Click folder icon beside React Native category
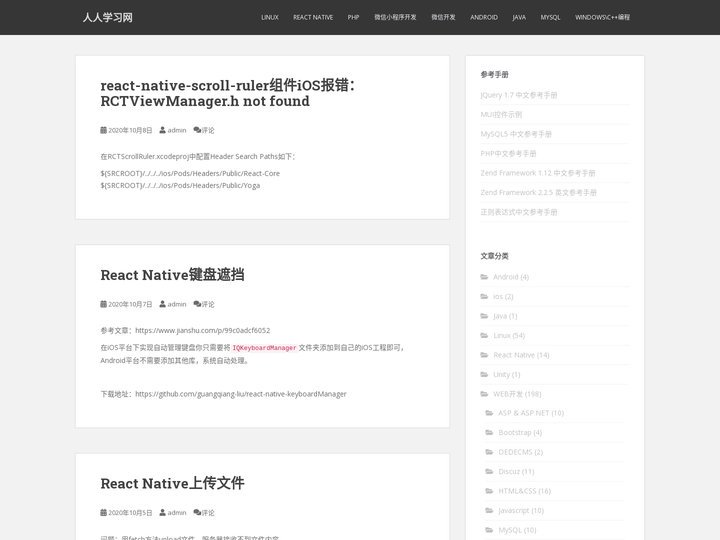Viewport: 720px width, 540px height. (484, 354)
